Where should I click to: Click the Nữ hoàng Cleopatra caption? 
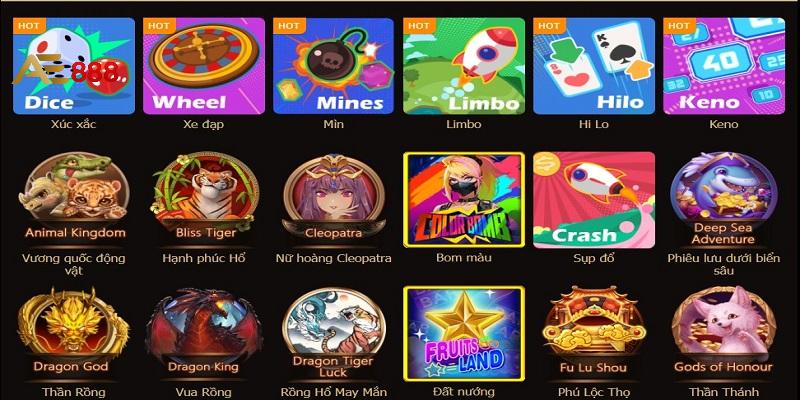pyautogui.click(x=334, y=258)
